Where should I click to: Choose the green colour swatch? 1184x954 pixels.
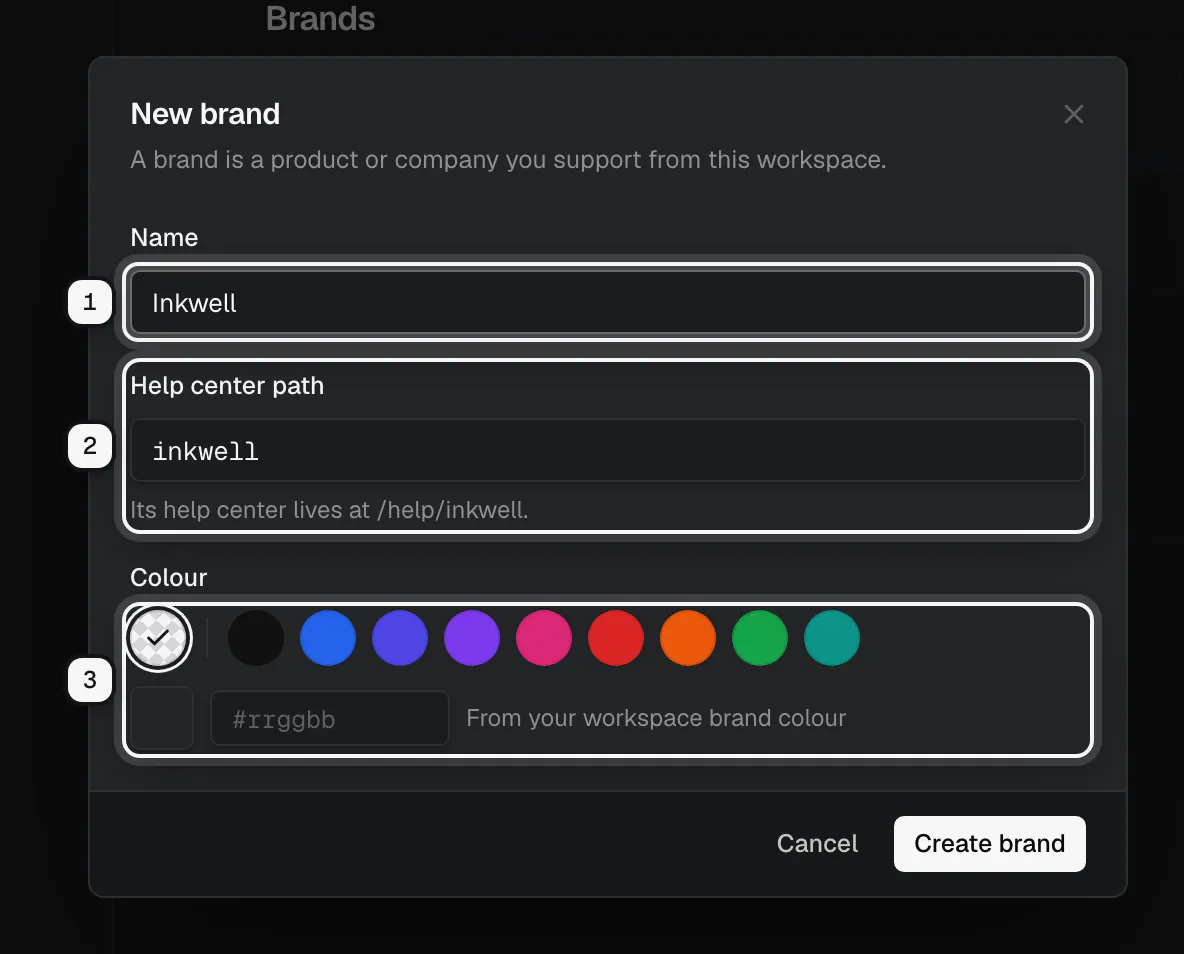coord(760,638)
